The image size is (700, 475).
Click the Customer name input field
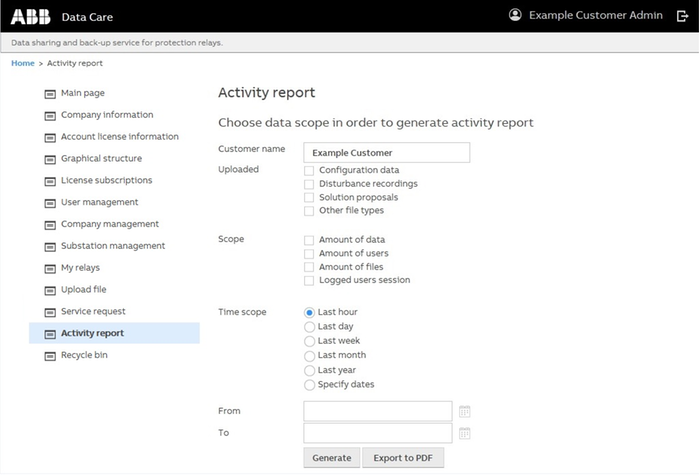(387, 153)
